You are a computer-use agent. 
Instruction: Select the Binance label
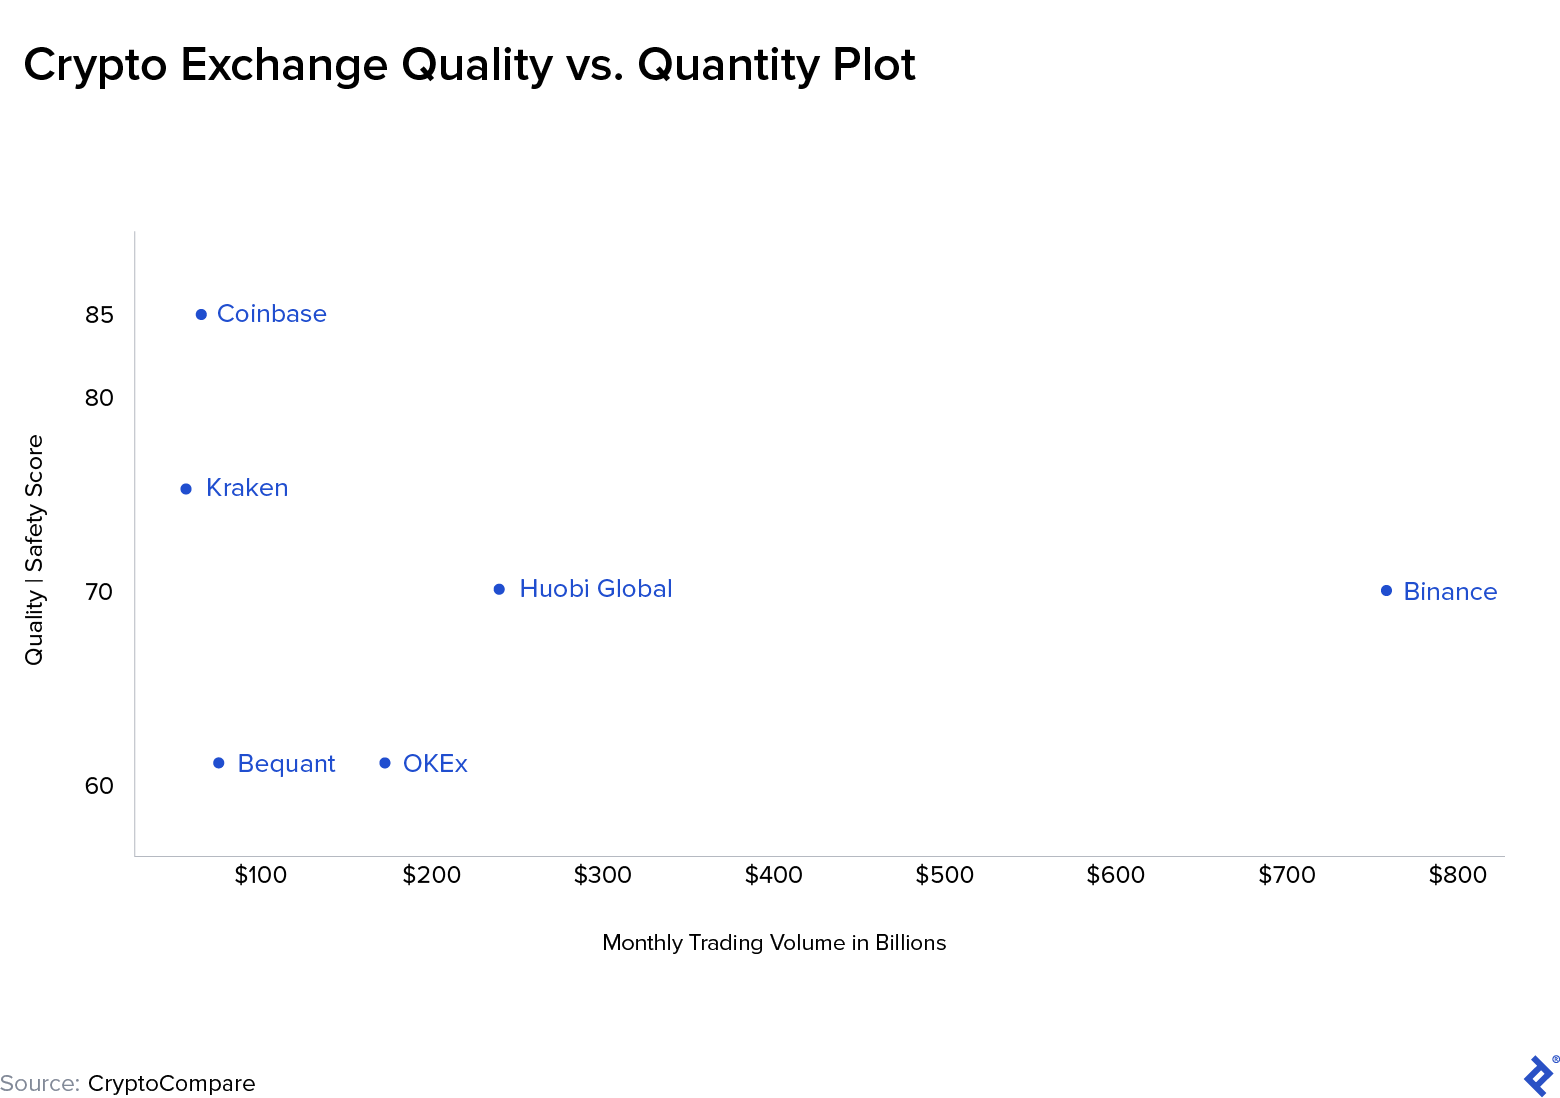click(x=1450, y=591)
